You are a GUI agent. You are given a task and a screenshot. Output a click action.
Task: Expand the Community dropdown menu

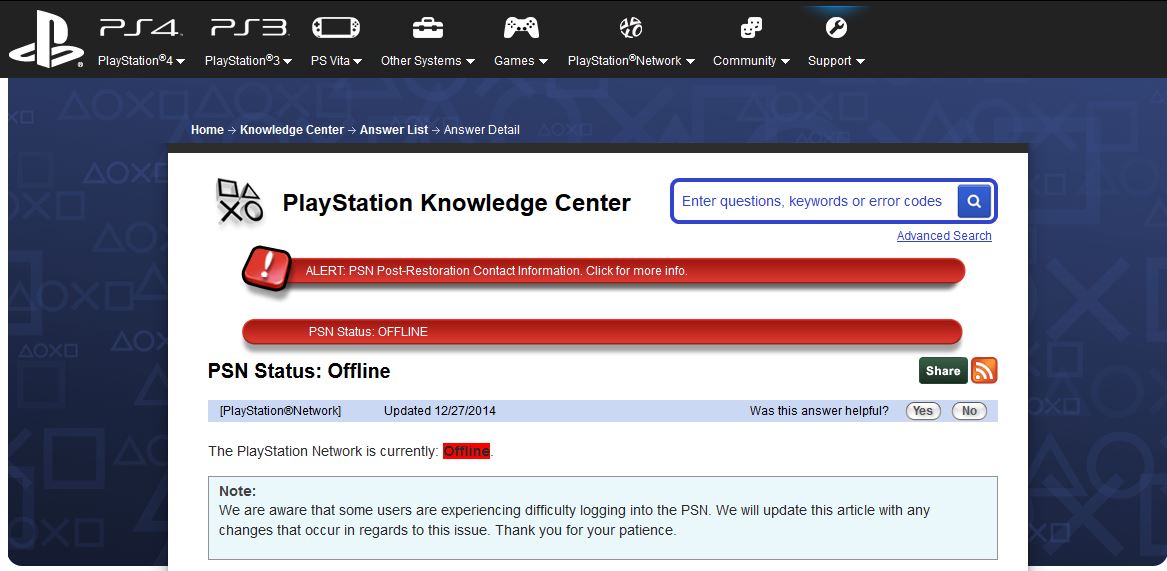pyautogui.click(x=751, y=61)
